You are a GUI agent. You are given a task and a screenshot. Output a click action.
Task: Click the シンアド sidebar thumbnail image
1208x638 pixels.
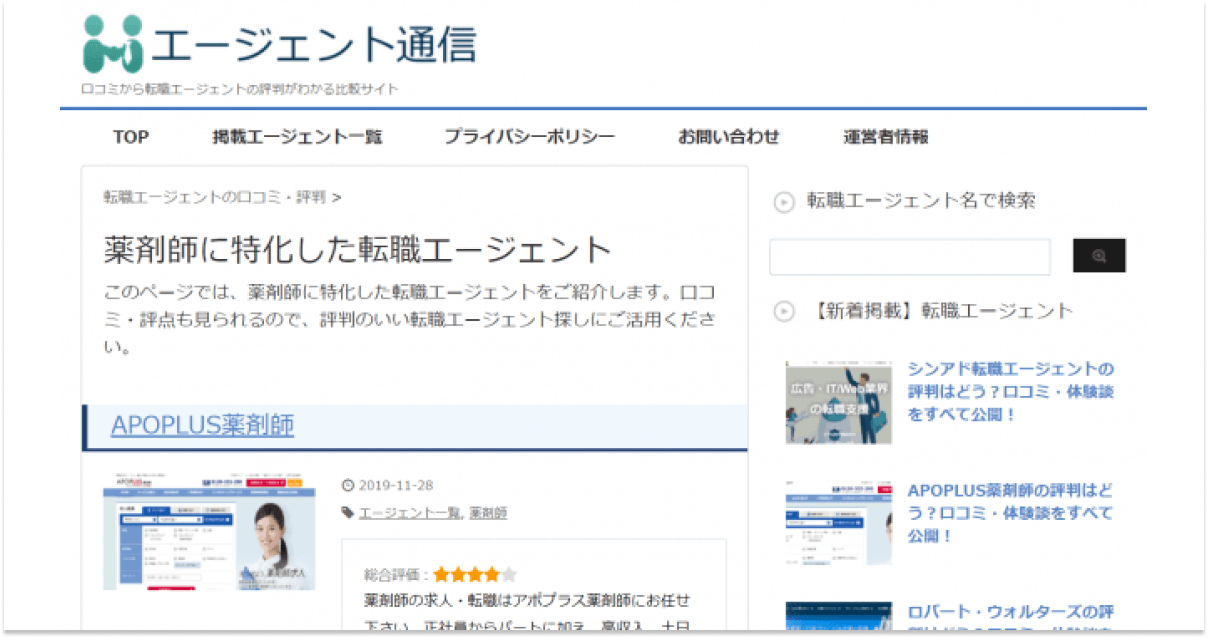click(838, 403)
